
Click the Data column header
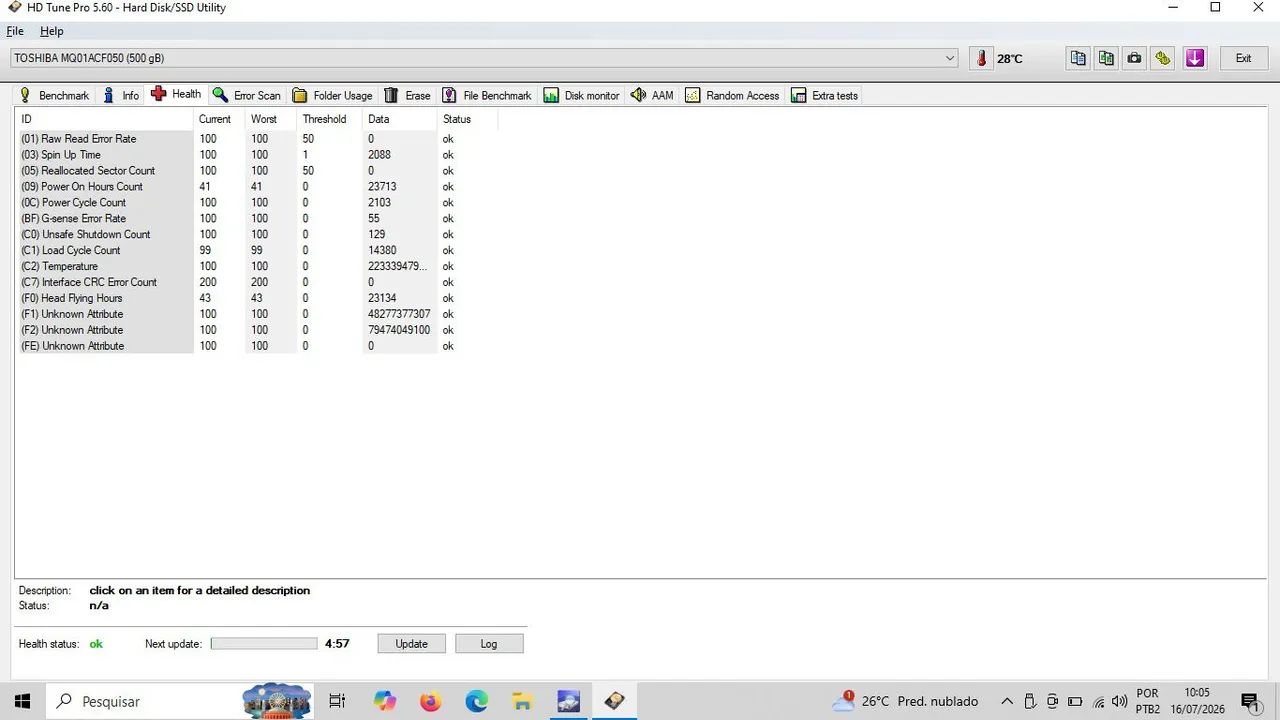[x=400, y=119]
